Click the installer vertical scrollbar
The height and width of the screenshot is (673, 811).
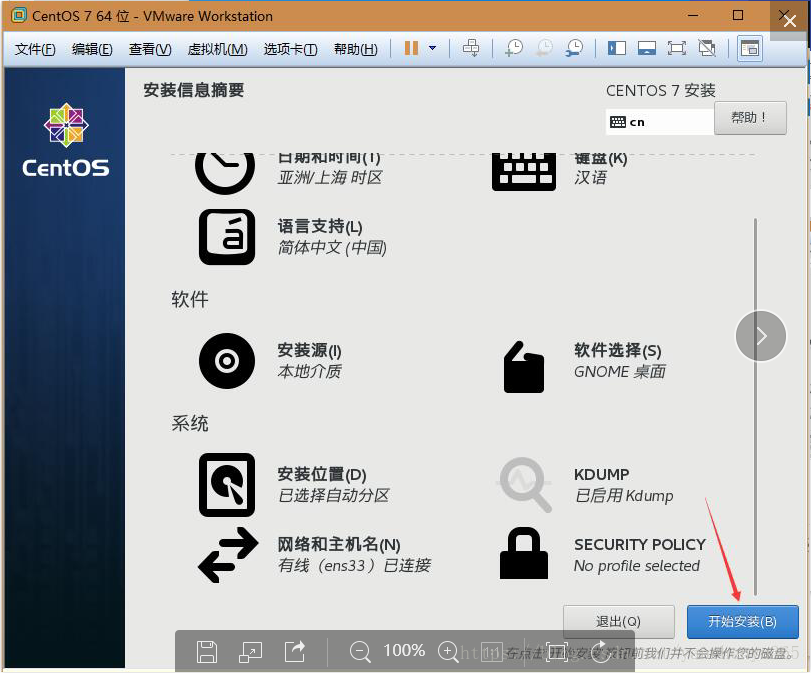755,407
